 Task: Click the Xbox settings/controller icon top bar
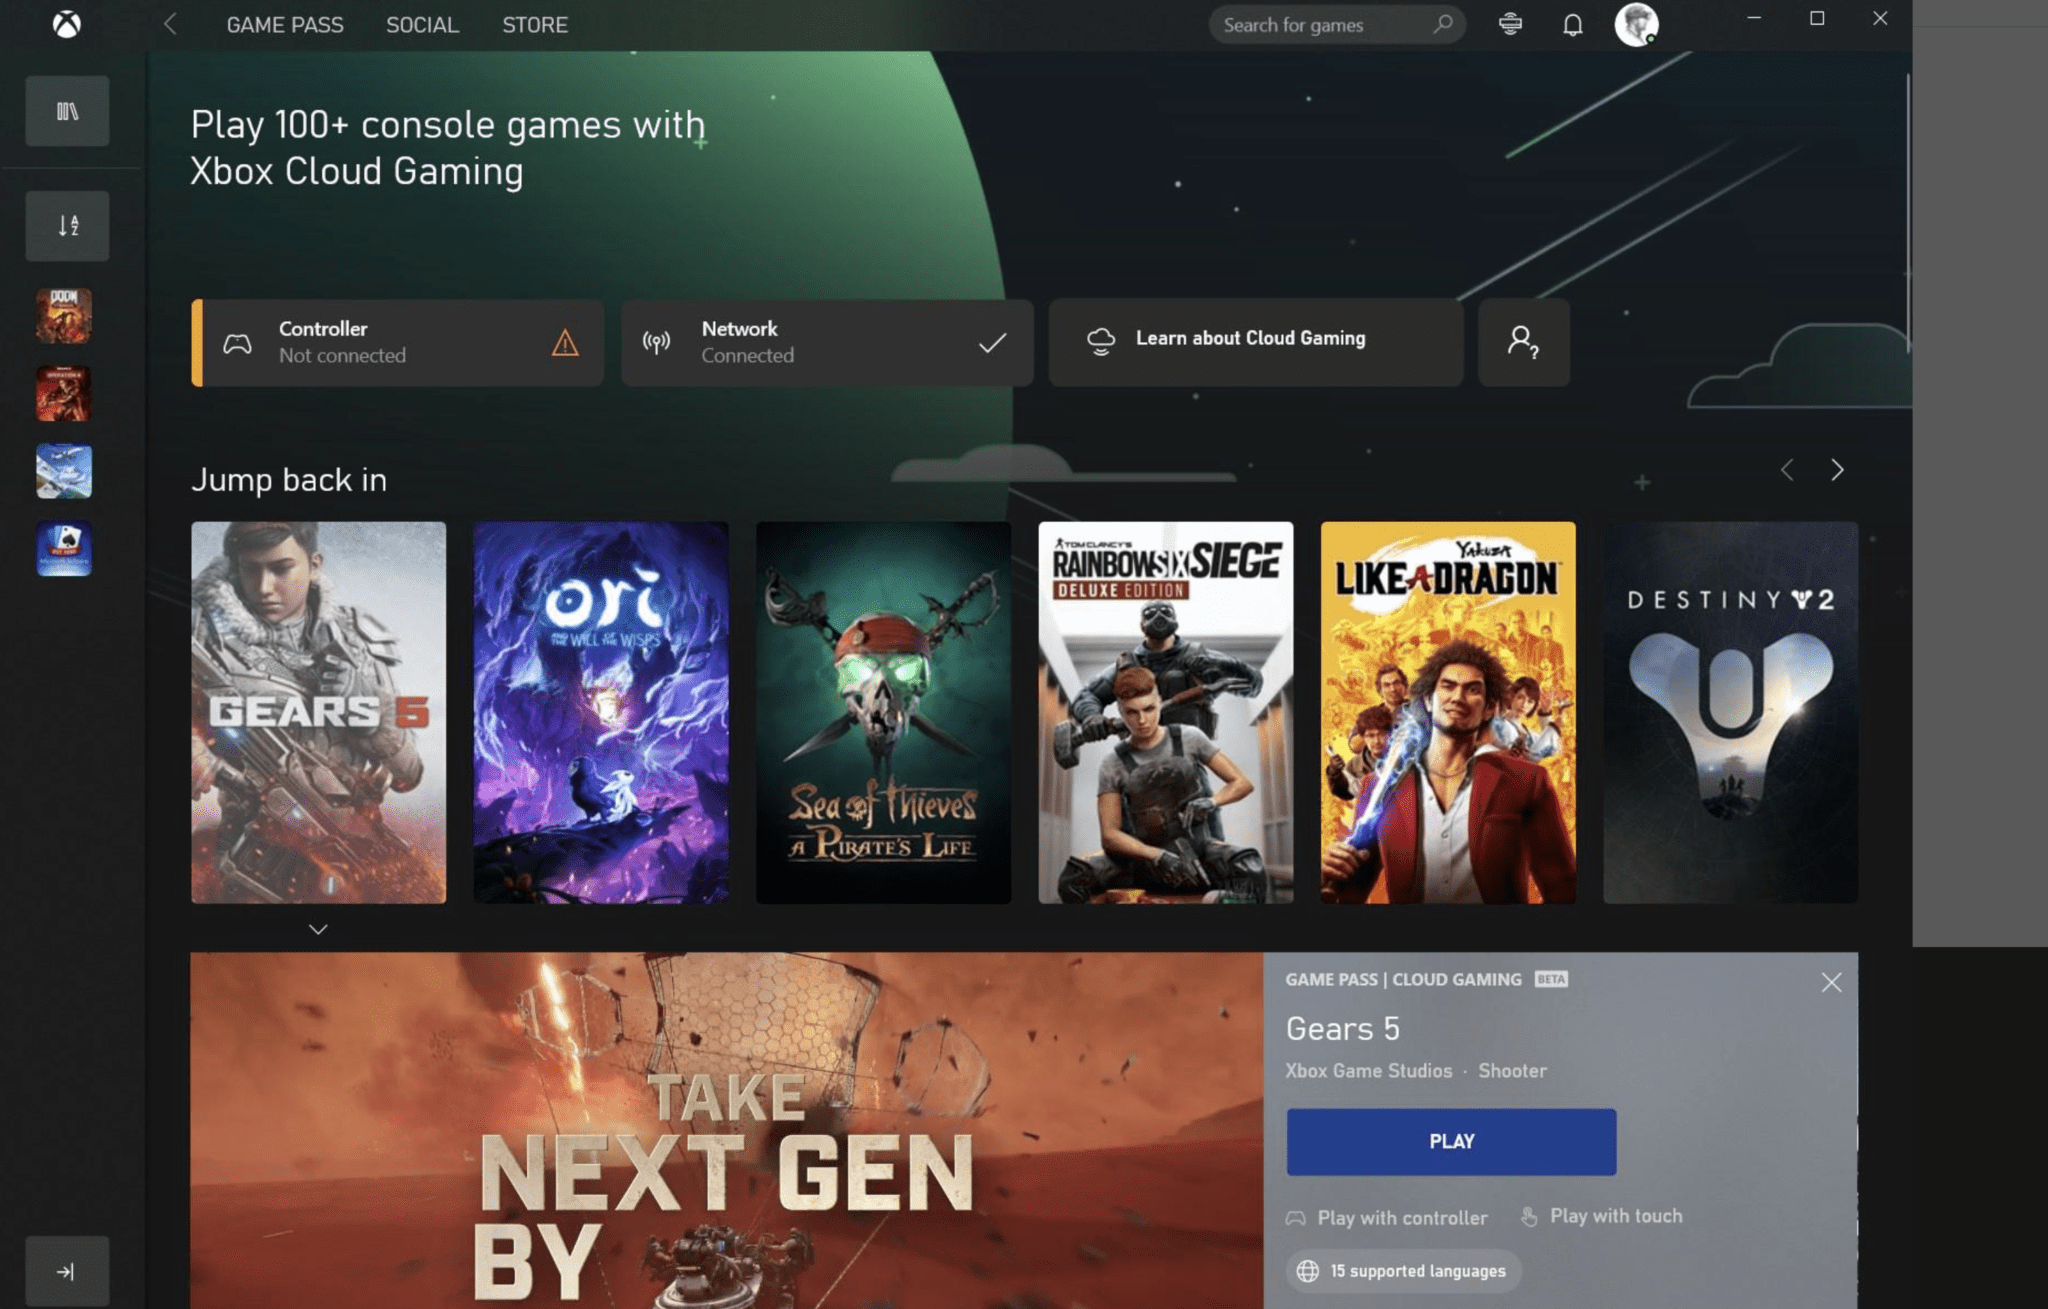pos(1511,25)
